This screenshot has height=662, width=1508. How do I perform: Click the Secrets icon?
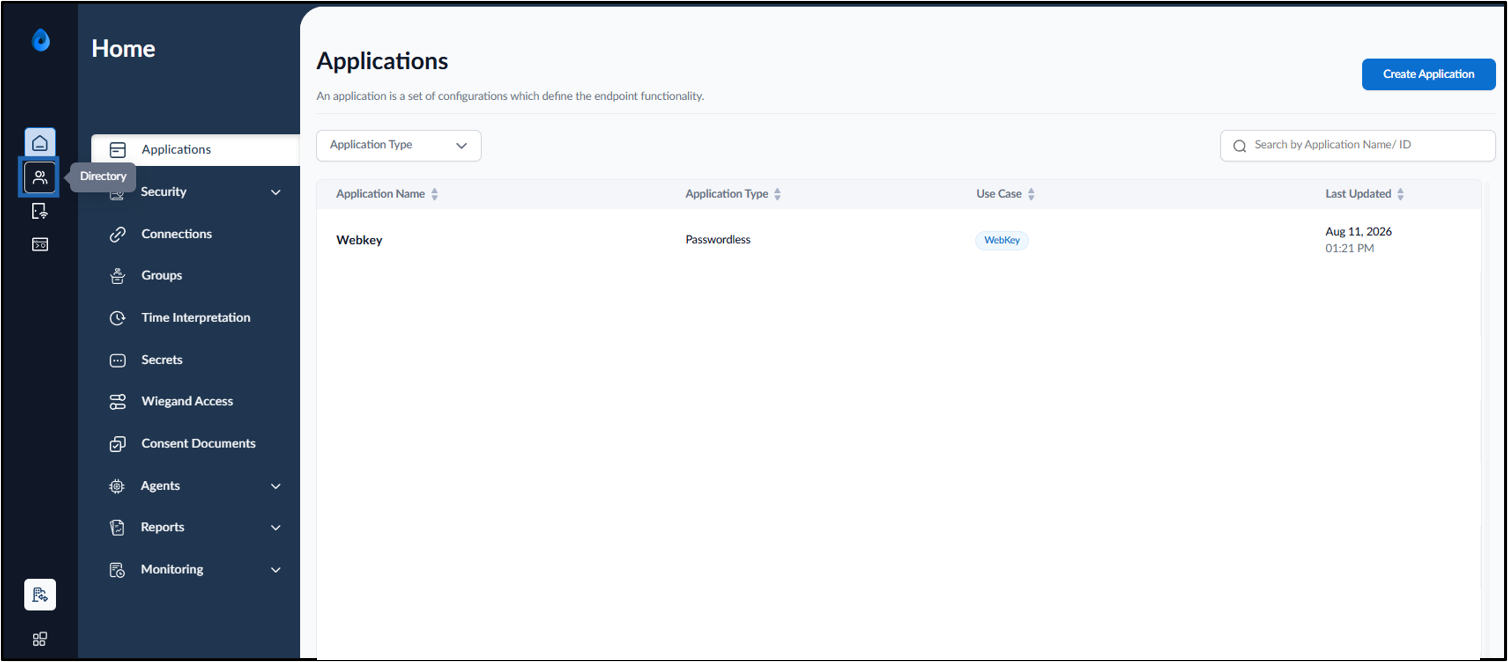118,360
